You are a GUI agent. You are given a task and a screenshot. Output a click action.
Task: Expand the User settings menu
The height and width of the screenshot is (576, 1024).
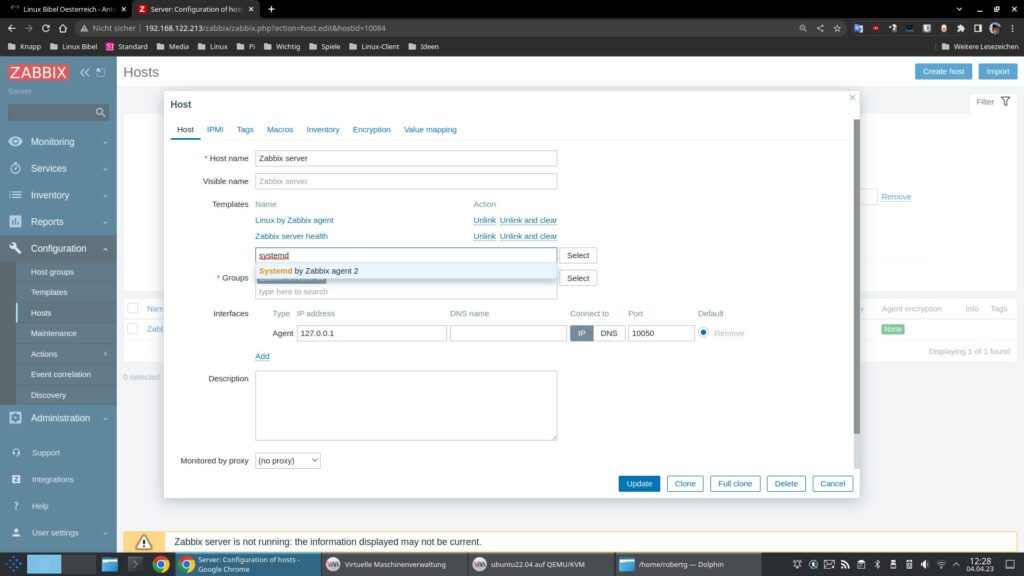(x=58, y=533)
